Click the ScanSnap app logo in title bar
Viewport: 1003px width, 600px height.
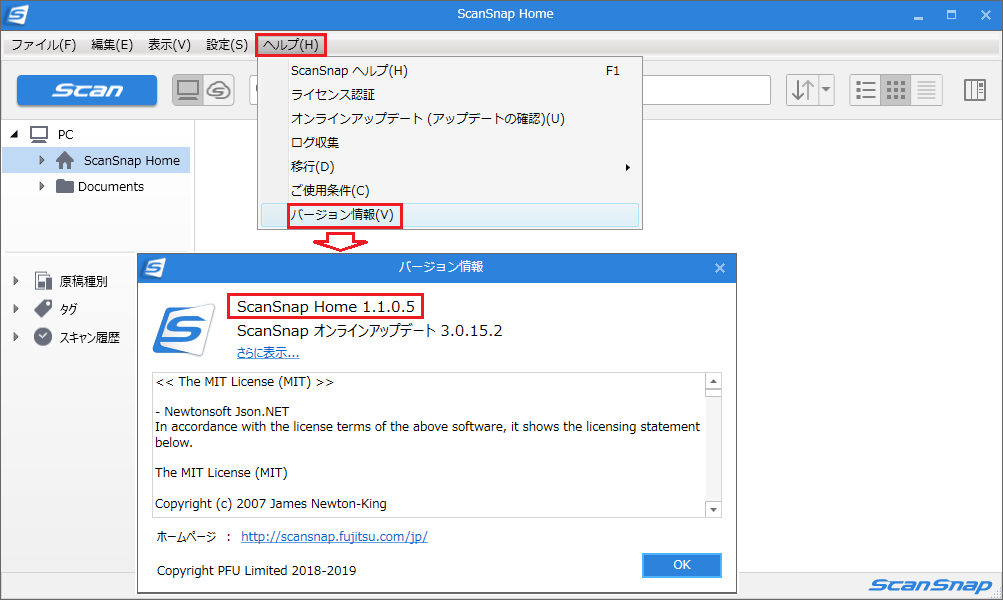click(x=17, y=14)
